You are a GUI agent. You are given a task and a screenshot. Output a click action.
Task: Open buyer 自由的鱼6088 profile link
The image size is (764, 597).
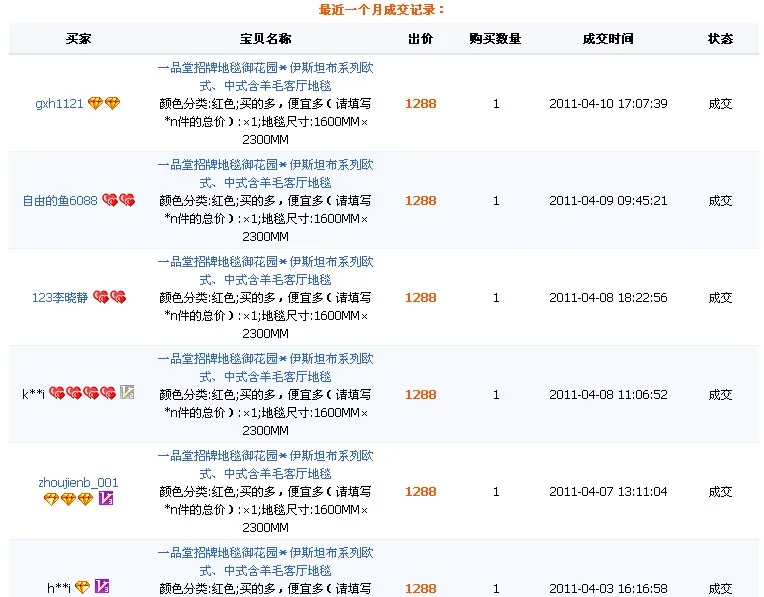tap(60, 200)
